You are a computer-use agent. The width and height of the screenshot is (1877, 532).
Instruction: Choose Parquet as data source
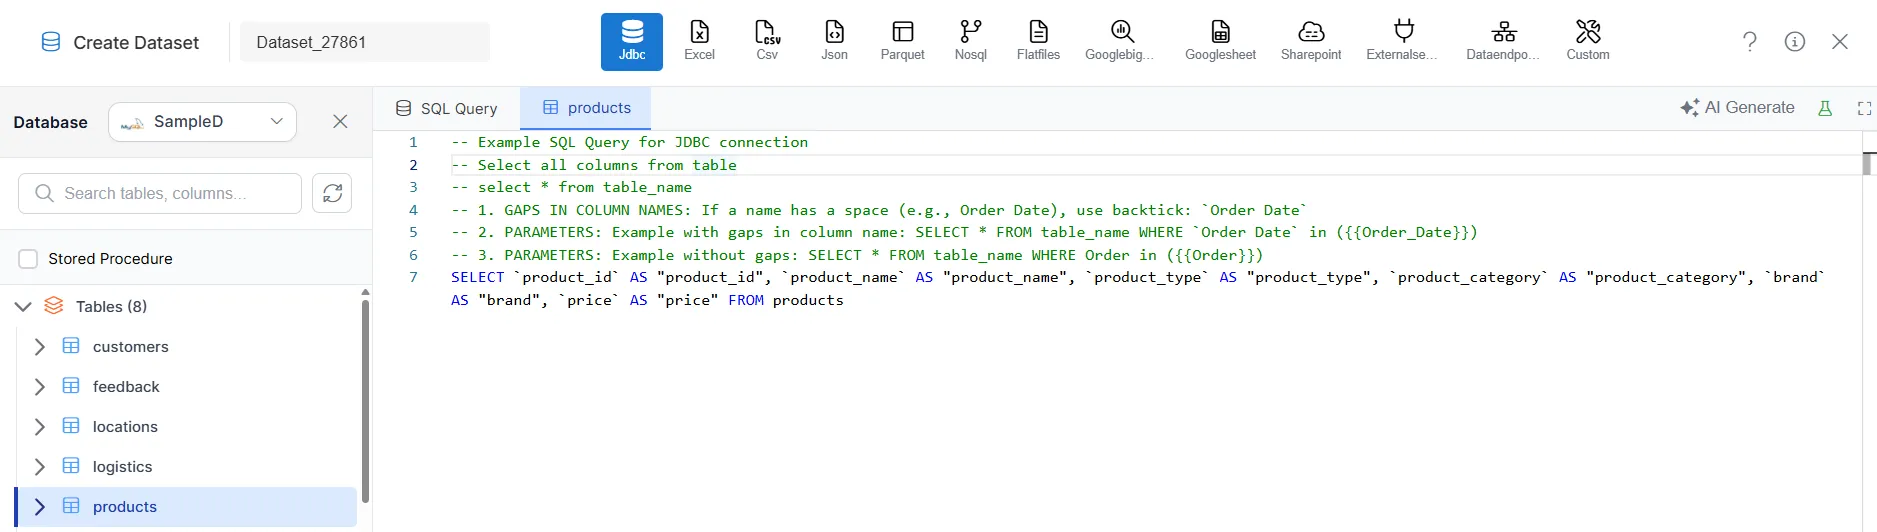click(x=902, y=42)
